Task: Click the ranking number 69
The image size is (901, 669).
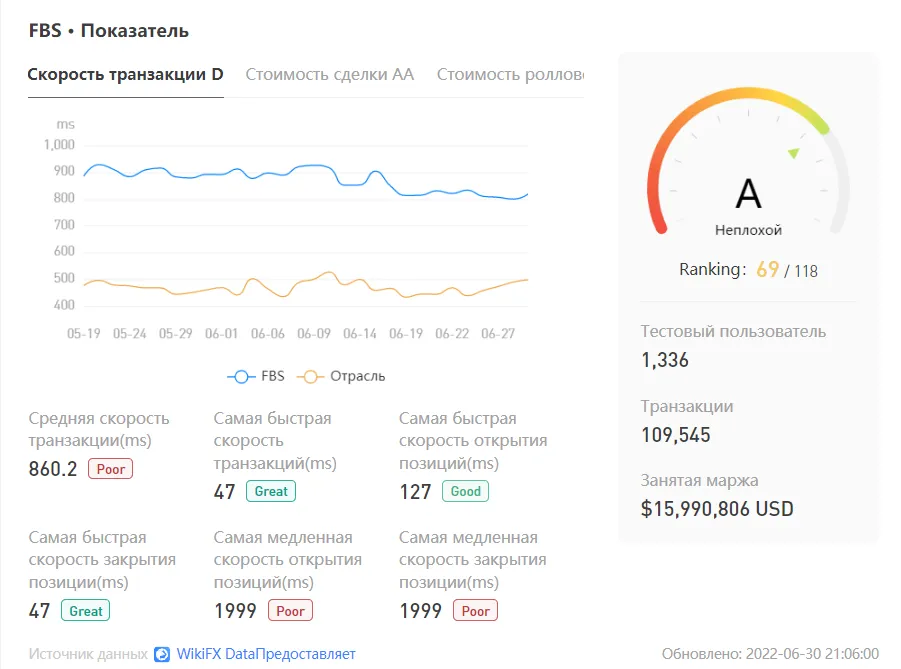Action: click(768, 269)
